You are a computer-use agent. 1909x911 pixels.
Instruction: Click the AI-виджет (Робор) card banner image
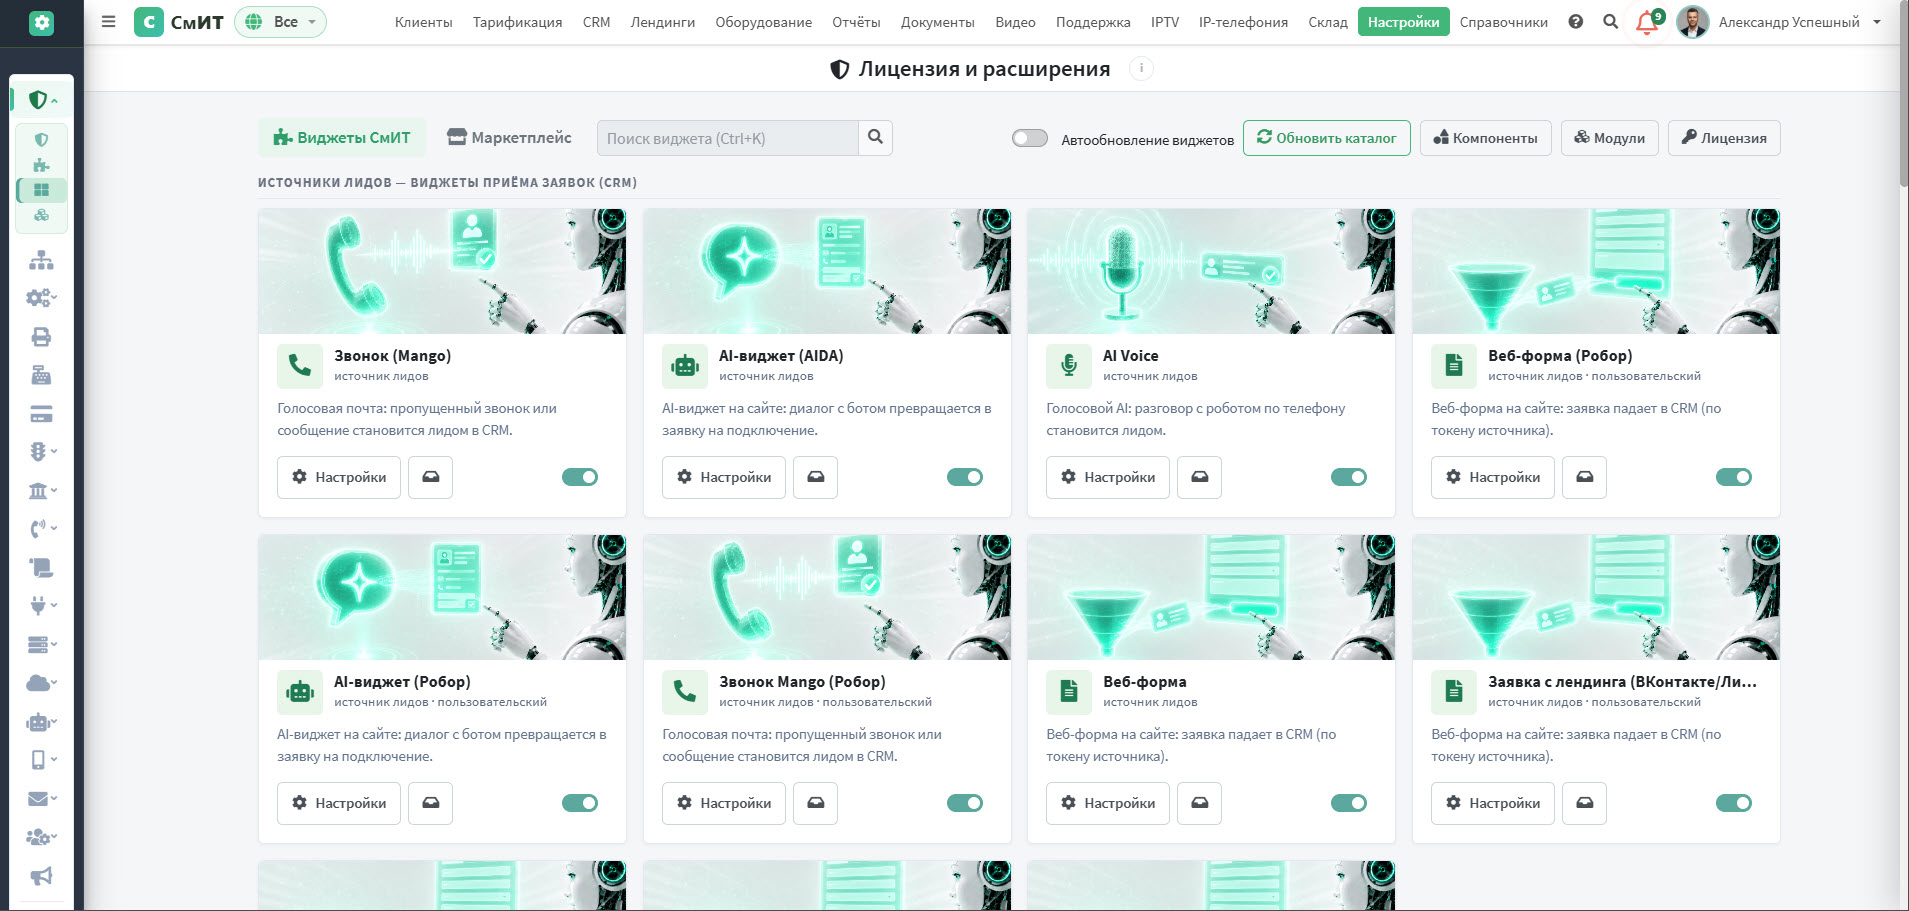[442, 597]
